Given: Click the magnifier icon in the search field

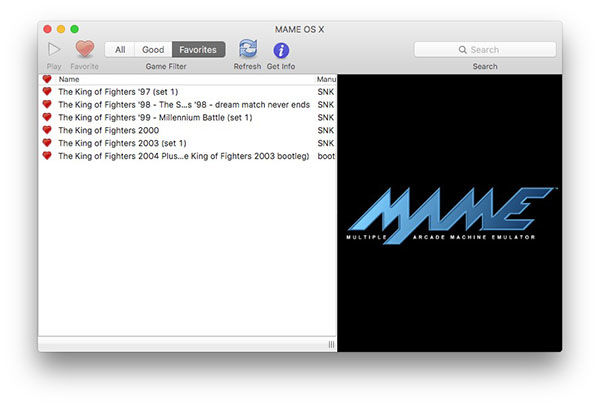Looking at the screenshot, I should pyautogui.click(x=462, y=50).
